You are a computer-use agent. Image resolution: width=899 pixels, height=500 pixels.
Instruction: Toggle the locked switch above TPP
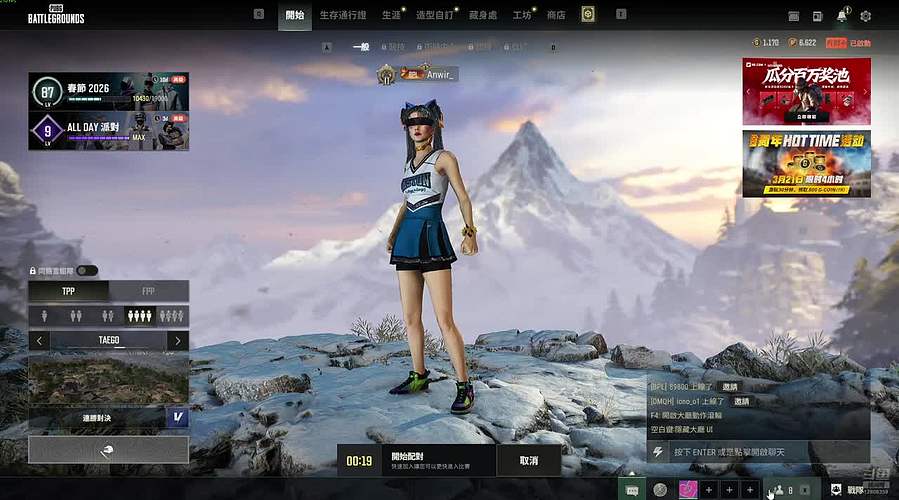pyautogui.click(x=87, y=271)
